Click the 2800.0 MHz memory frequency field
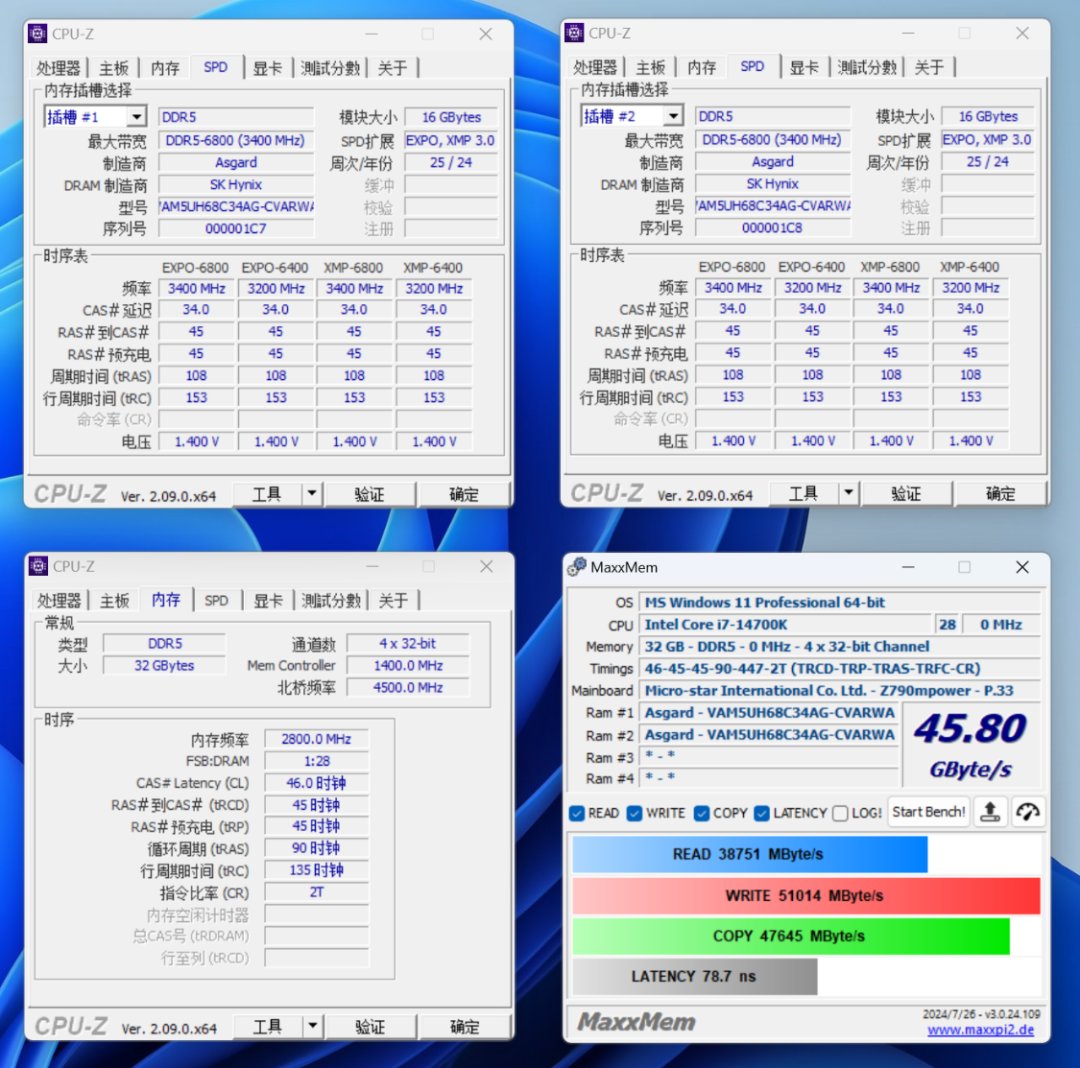Viewport: 1080px width, 1068px height. click(316, 739)
